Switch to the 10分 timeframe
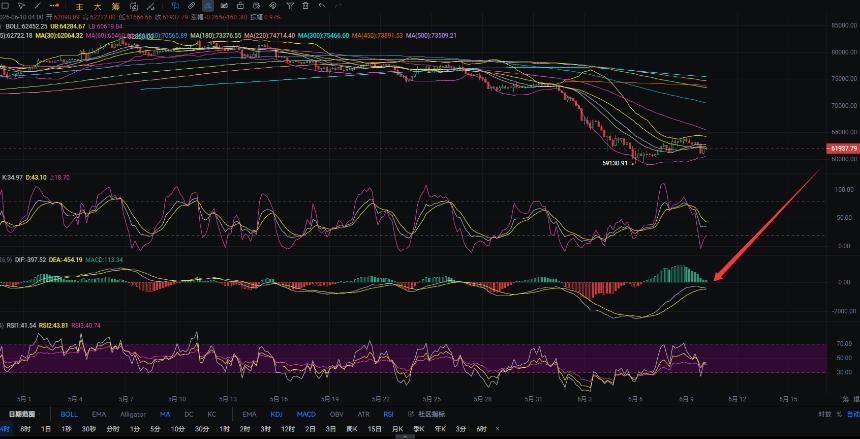 178,429
